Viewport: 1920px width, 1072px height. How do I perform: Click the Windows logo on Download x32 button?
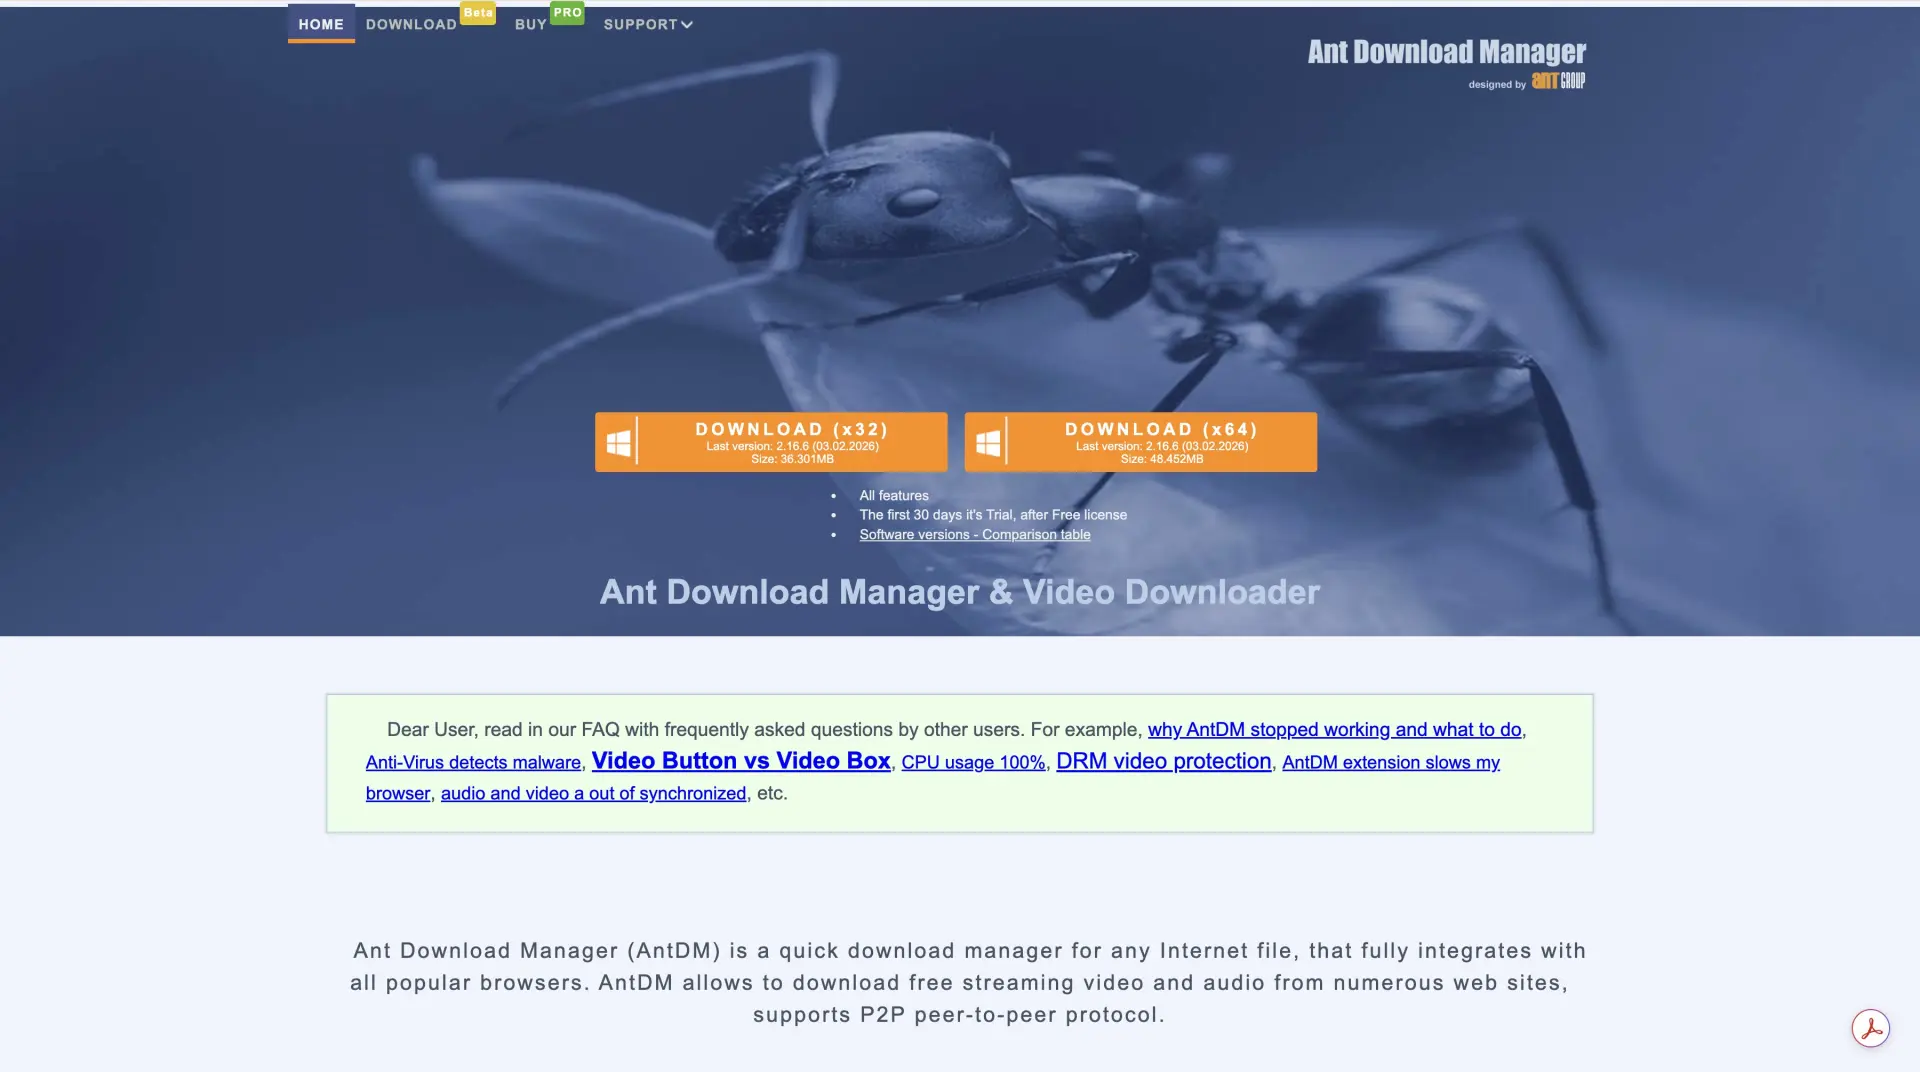[x=619, y=442]
